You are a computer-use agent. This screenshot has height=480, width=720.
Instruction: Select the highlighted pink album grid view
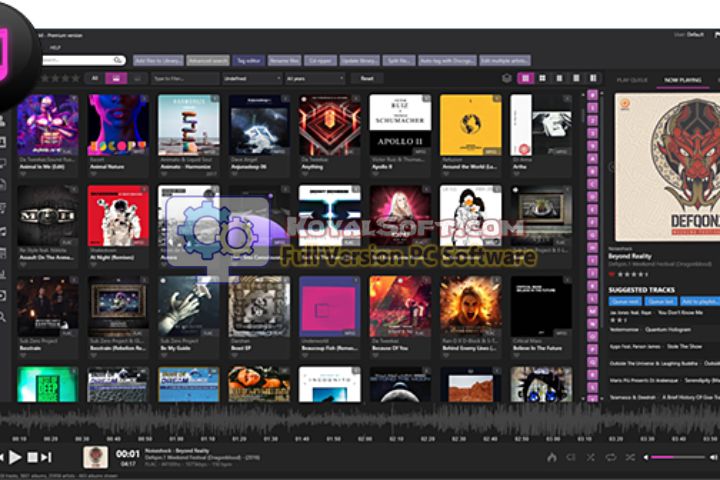point(525,79)
